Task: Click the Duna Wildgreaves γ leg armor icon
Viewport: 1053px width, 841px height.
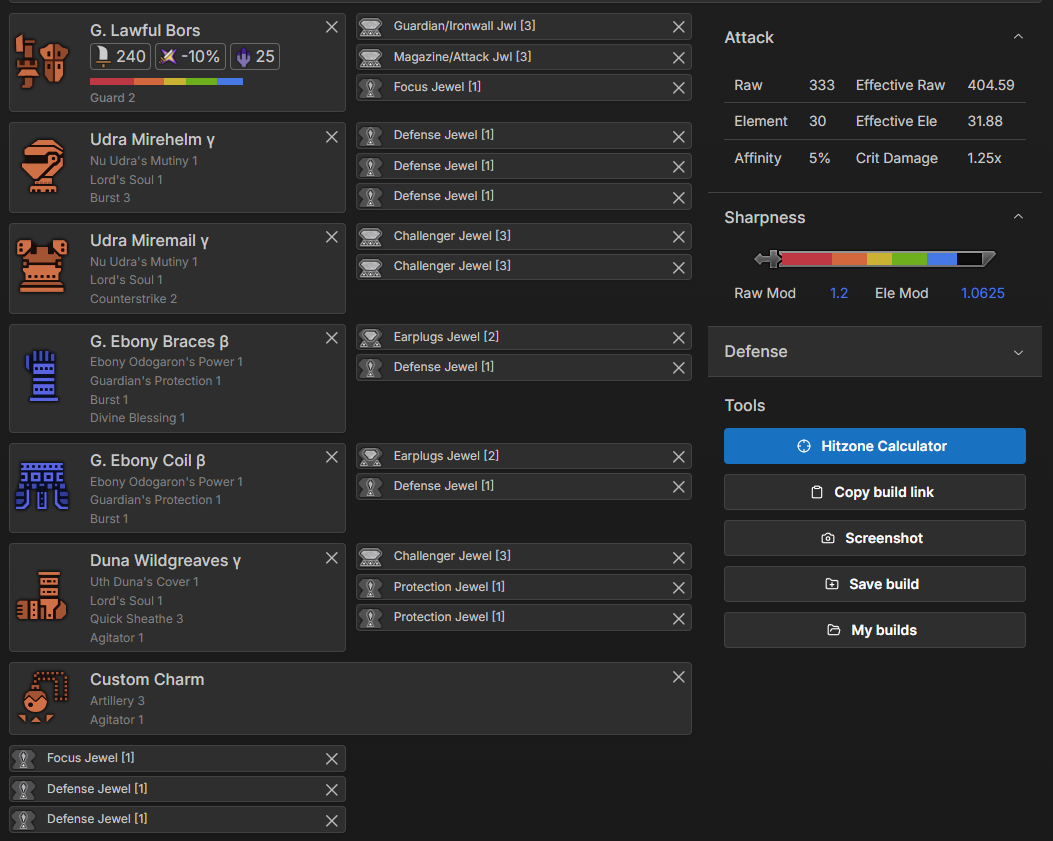Action: tap(42, 596)
